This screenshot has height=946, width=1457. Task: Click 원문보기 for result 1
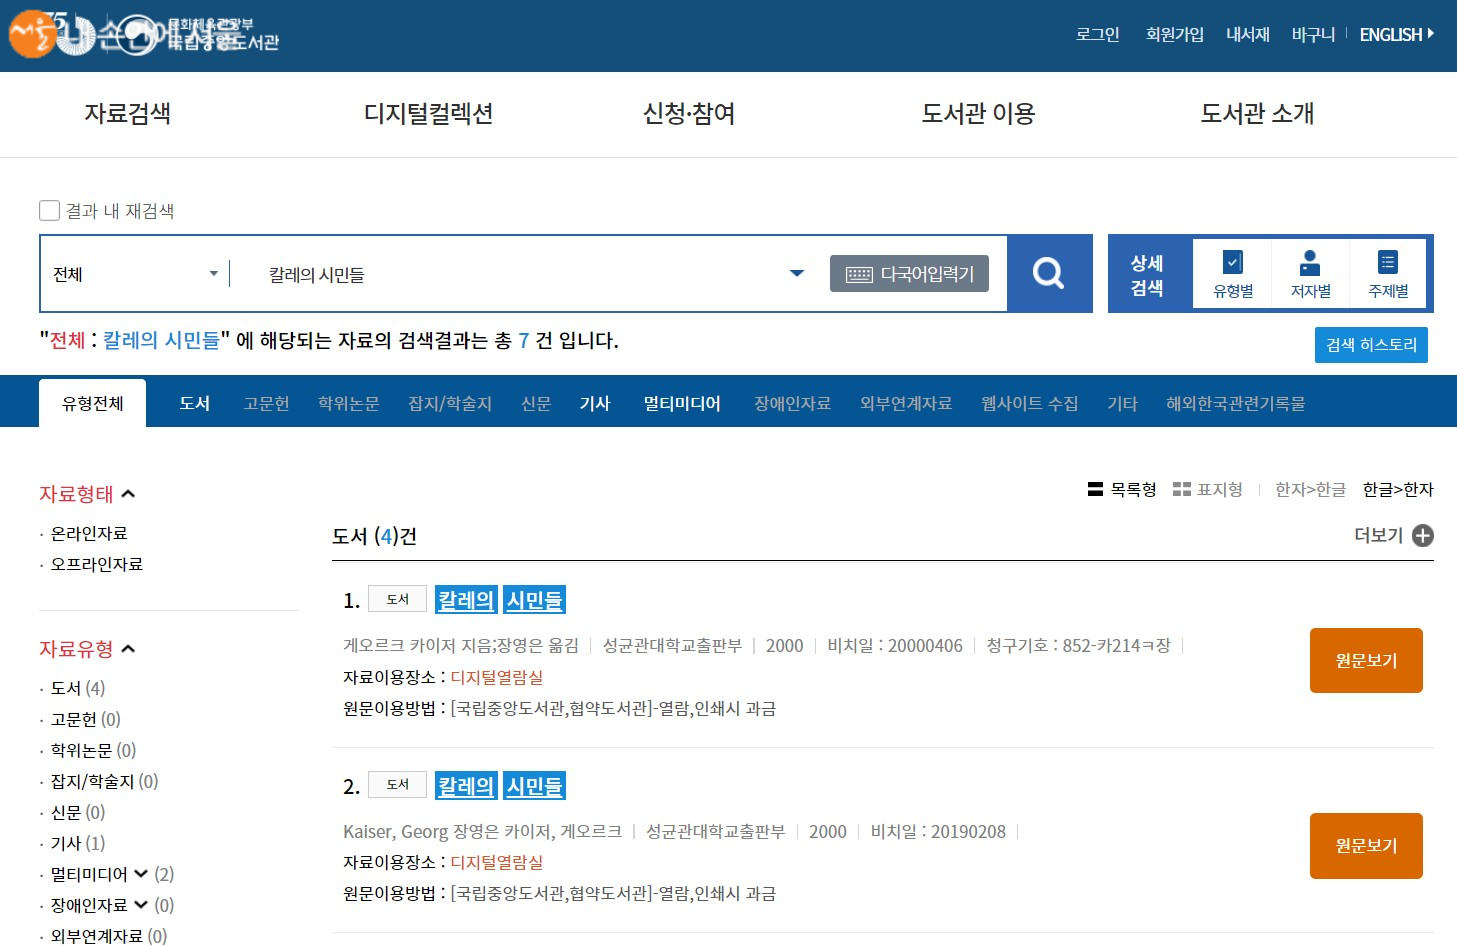click(1366, 660)
